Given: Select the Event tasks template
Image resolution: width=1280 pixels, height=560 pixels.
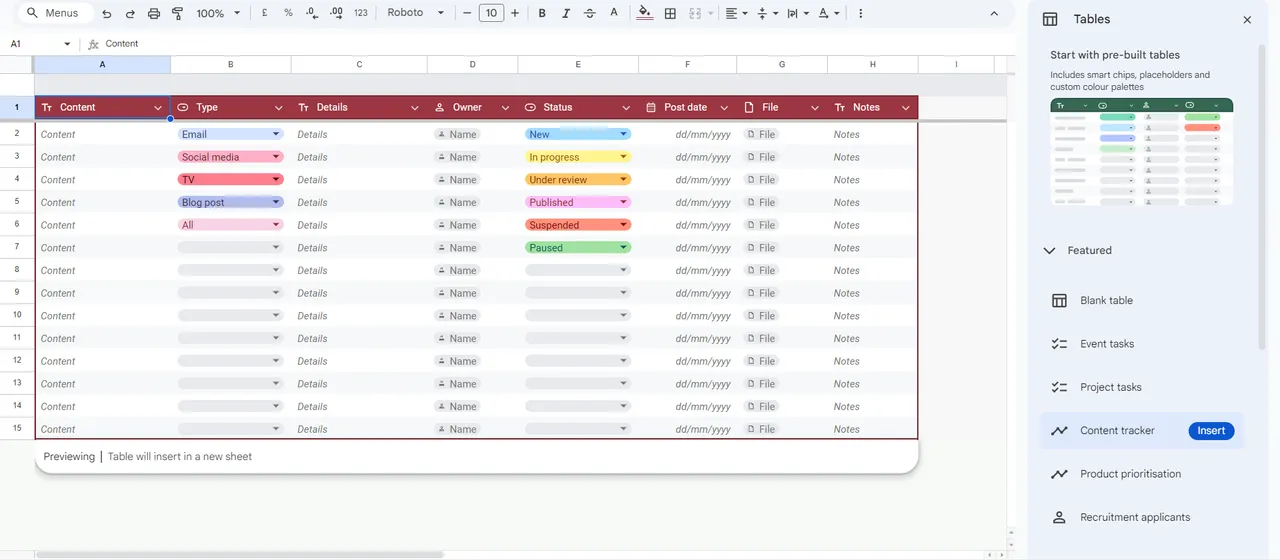Looking at the screenshot, I should 1142,344.
